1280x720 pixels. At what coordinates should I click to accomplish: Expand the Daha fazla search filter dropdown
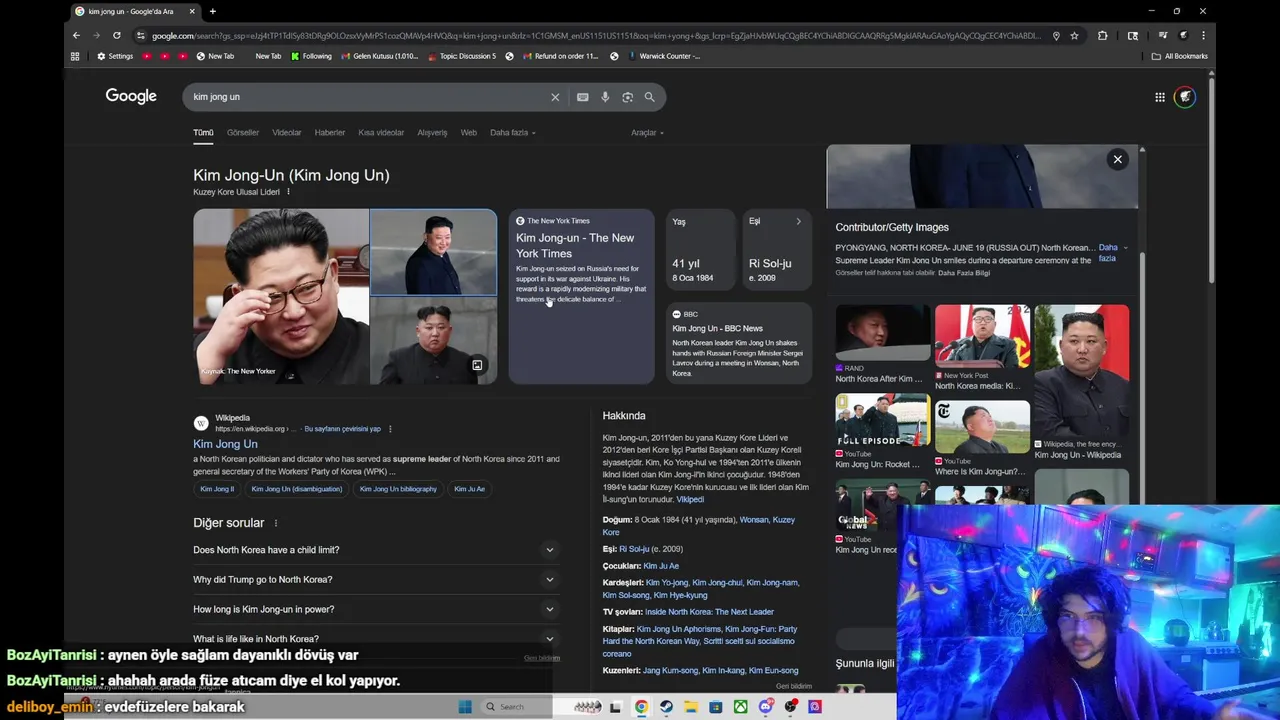click(x=513, y=133)
